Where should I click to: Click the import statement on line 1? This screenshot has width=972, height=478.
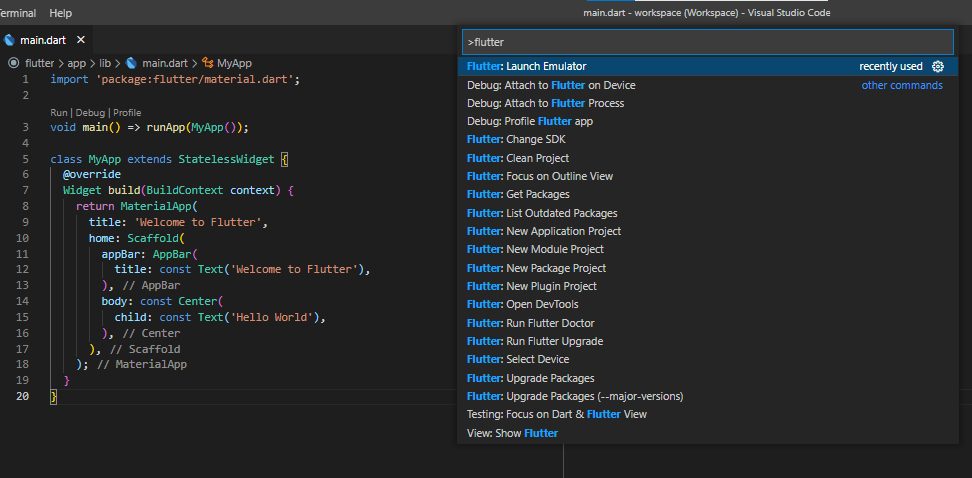click(x=175, y=80)
